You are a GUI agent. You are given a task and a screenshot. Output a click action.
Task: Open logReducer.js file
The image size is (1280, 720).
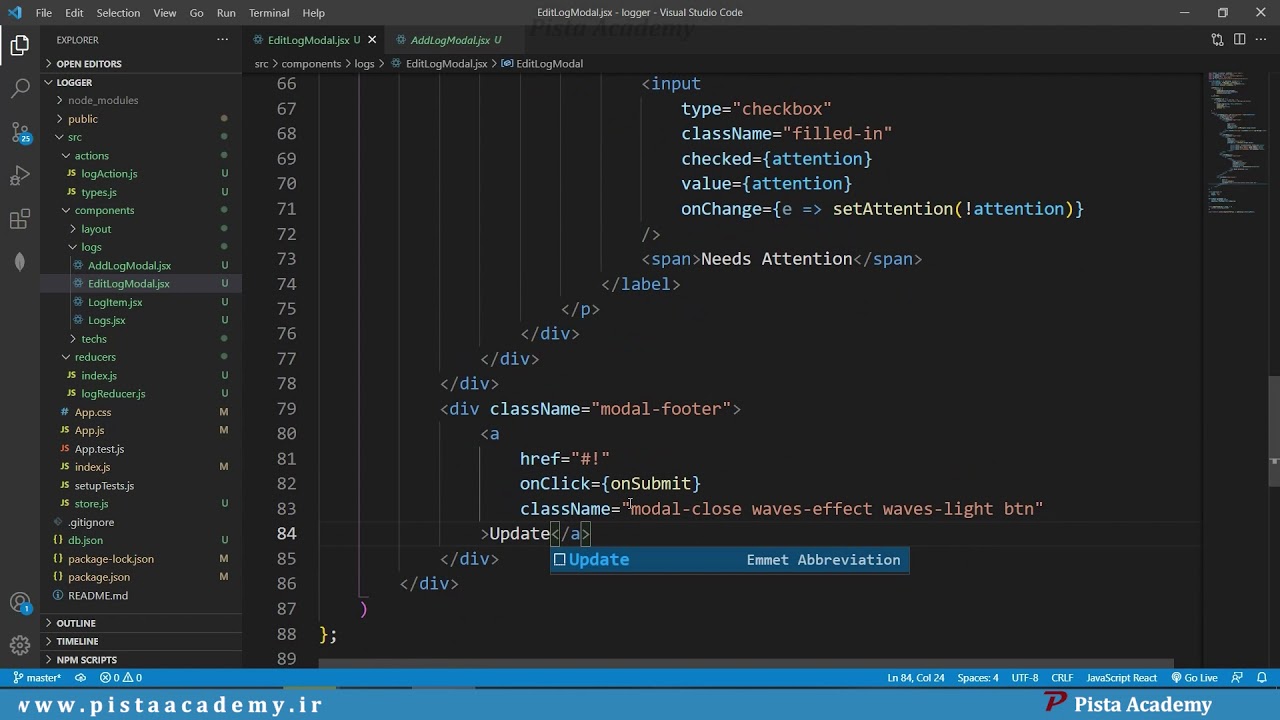pyautogui.click(x=113, y=394)
